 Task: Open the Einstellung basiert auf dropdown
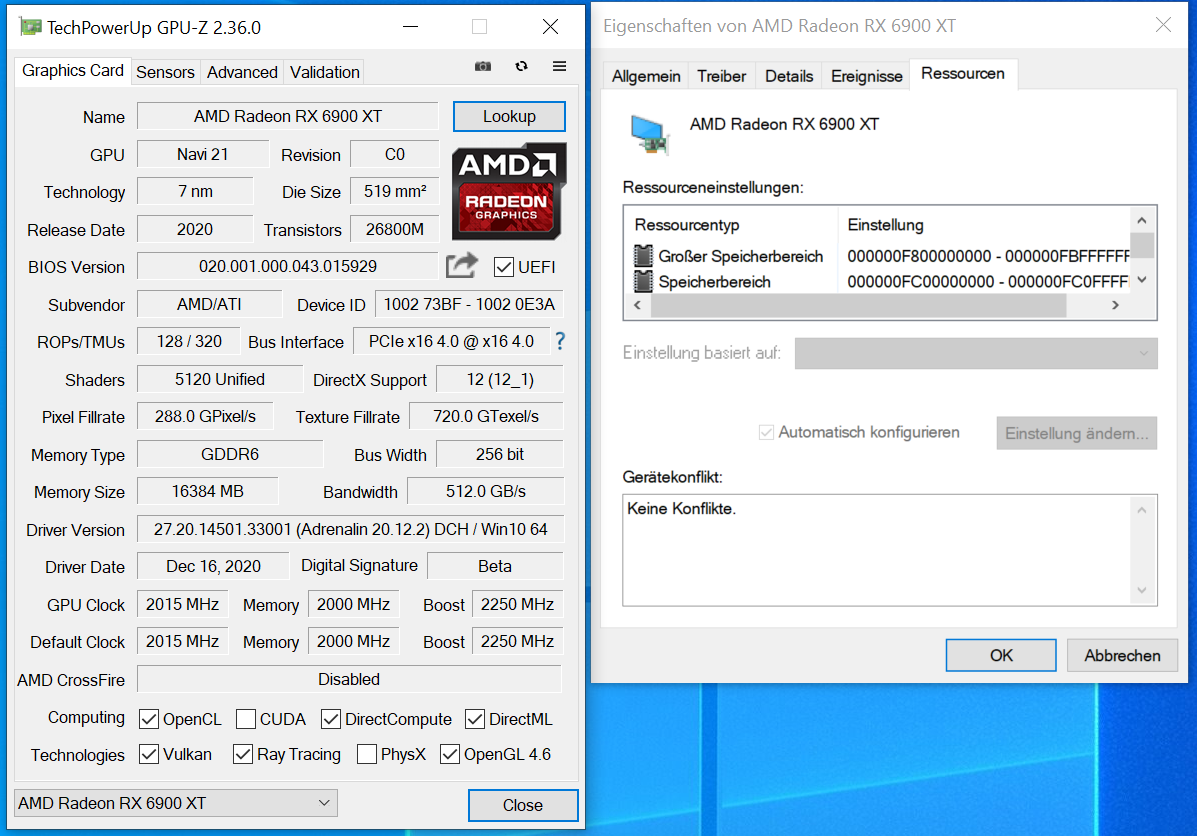click(976, 353)
